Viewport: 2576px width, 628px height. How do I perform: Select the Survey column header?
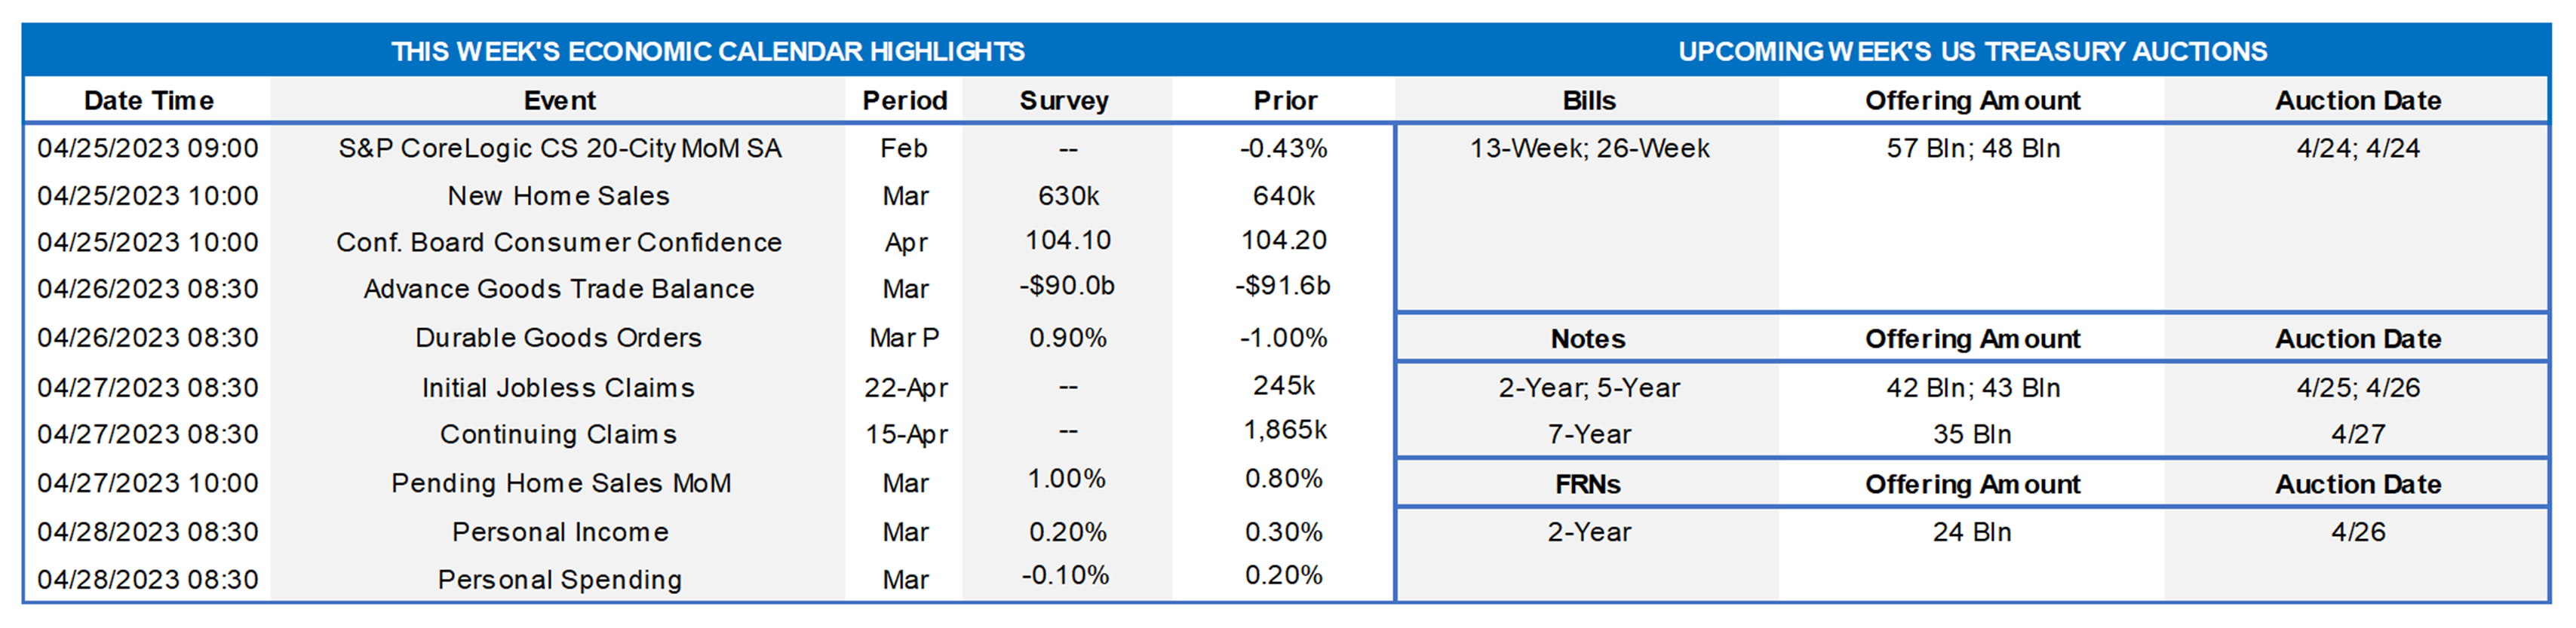point(1064,101)
